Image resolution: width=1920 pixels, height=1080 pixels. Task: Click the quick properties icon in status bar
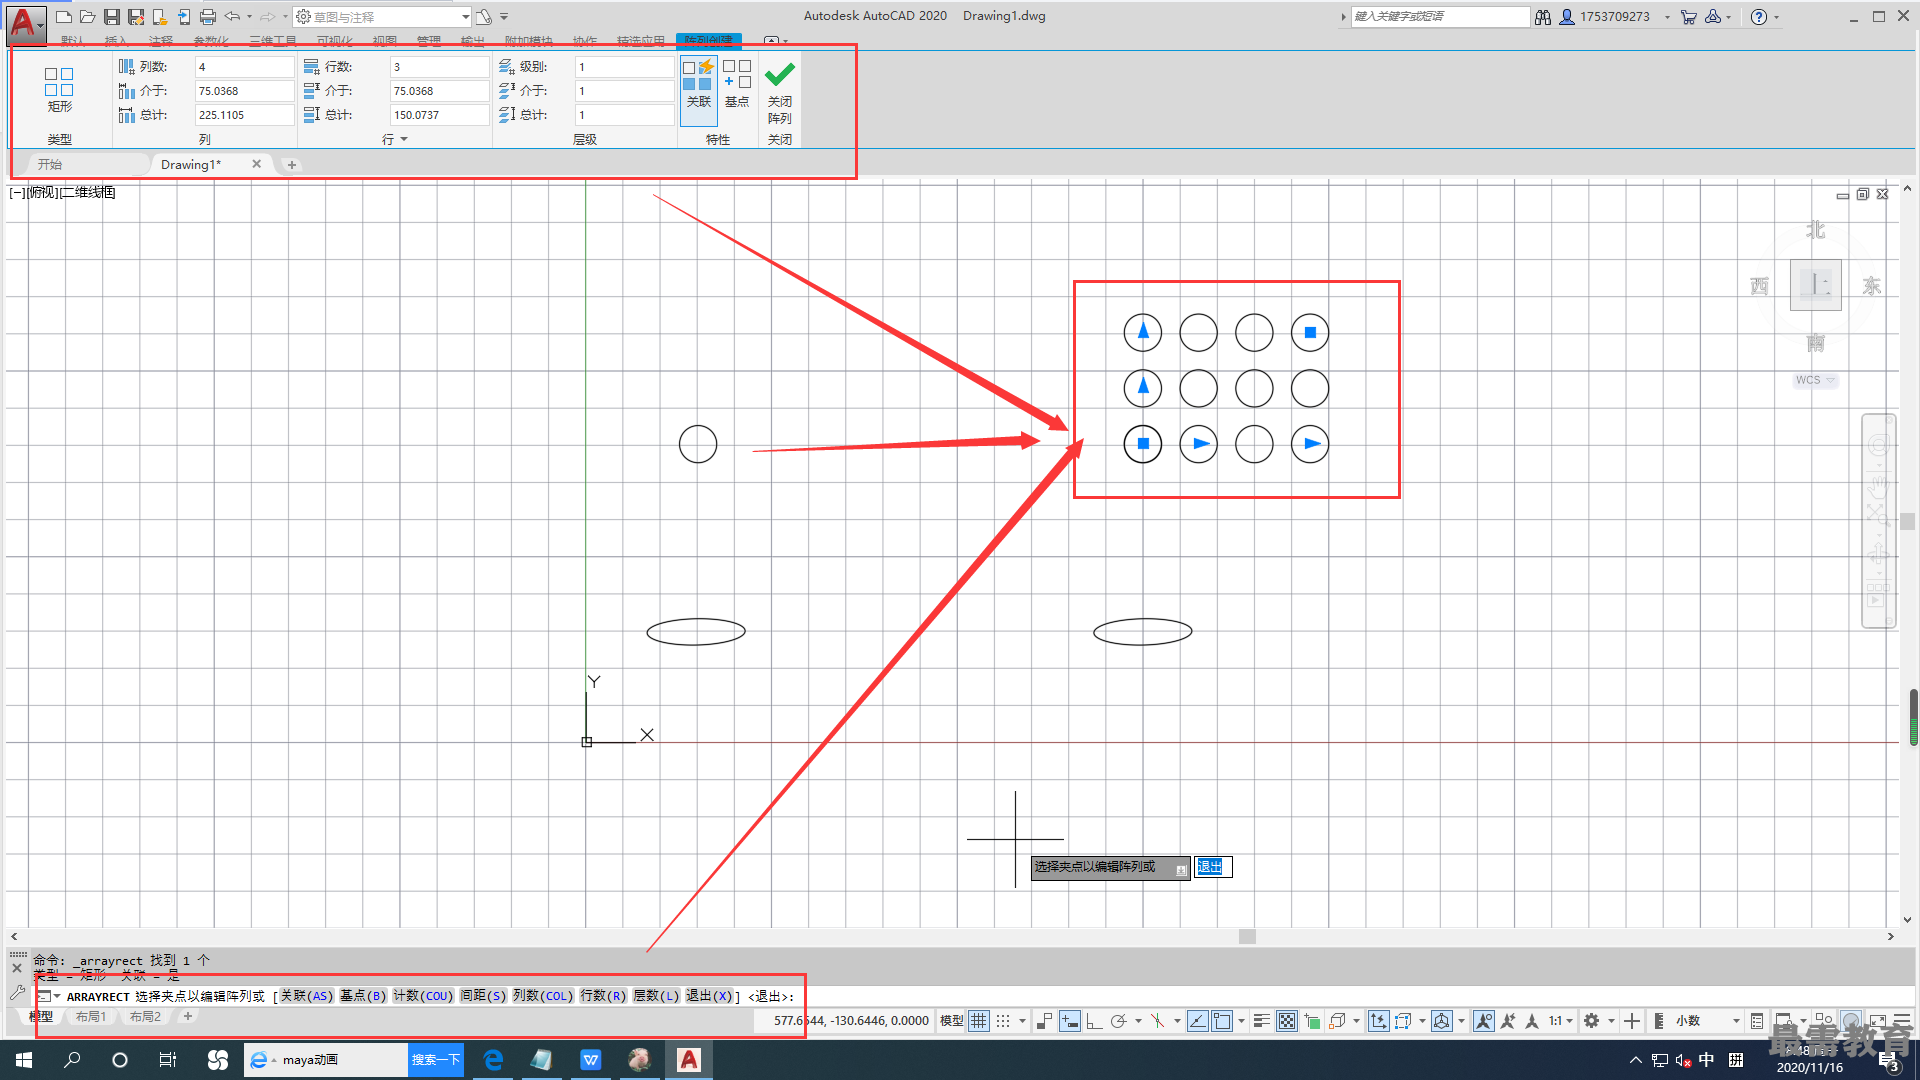[1757, 1021]
